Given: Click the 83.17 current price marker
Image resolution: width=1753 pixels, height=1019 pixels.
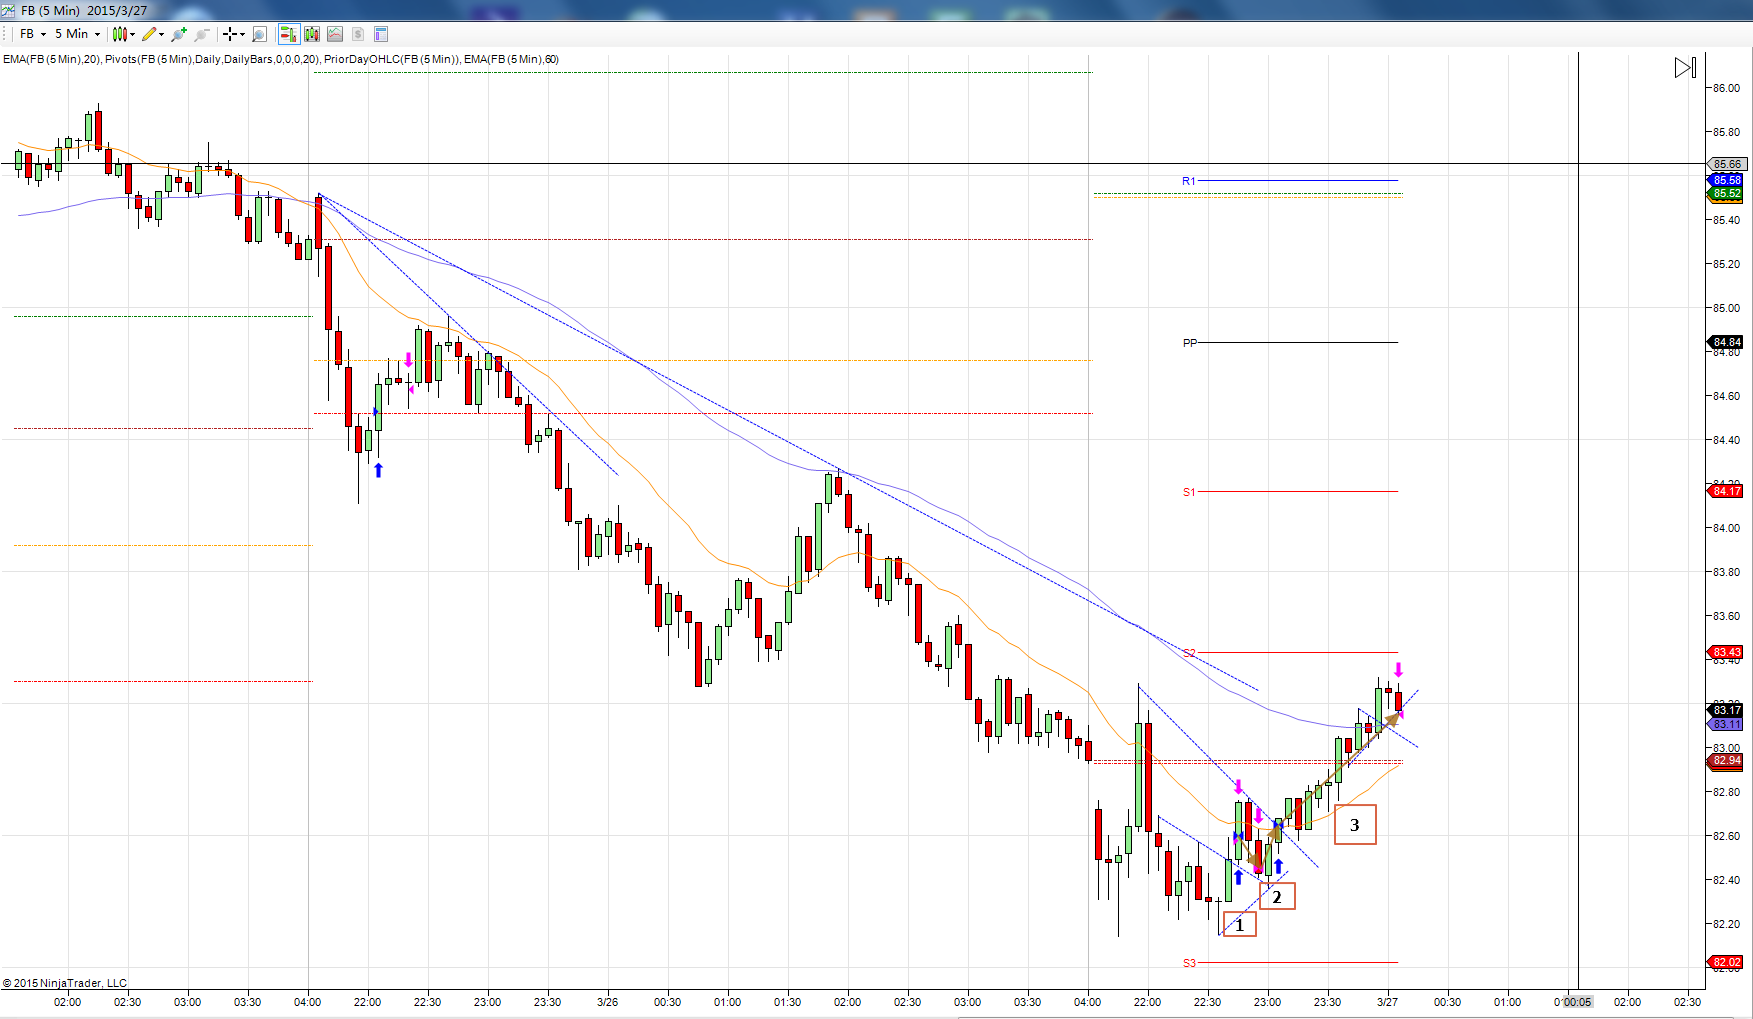Looking at the screenshot, I should click(1726, 710).
